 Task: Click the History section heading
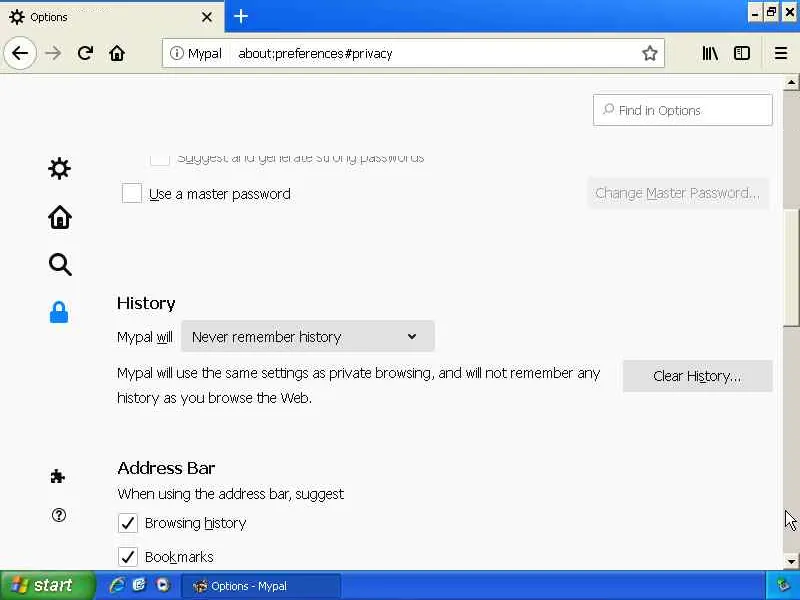coord(146,303)
